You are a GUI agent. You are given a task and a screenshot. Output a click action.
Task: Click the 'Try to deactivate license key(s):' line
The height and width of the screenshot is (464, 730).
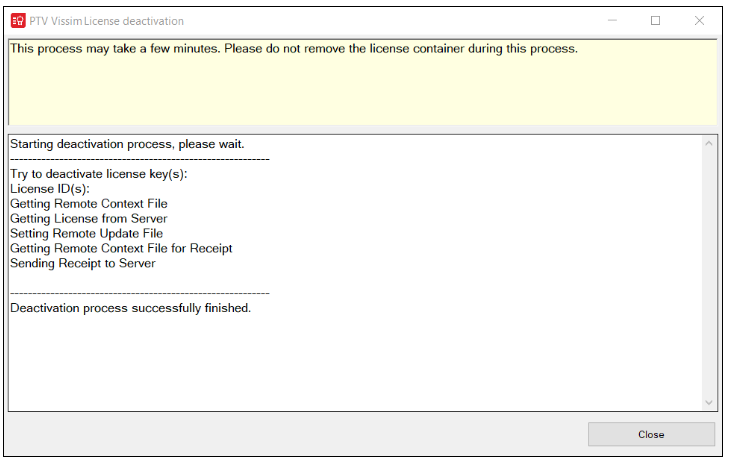[99, 174]
